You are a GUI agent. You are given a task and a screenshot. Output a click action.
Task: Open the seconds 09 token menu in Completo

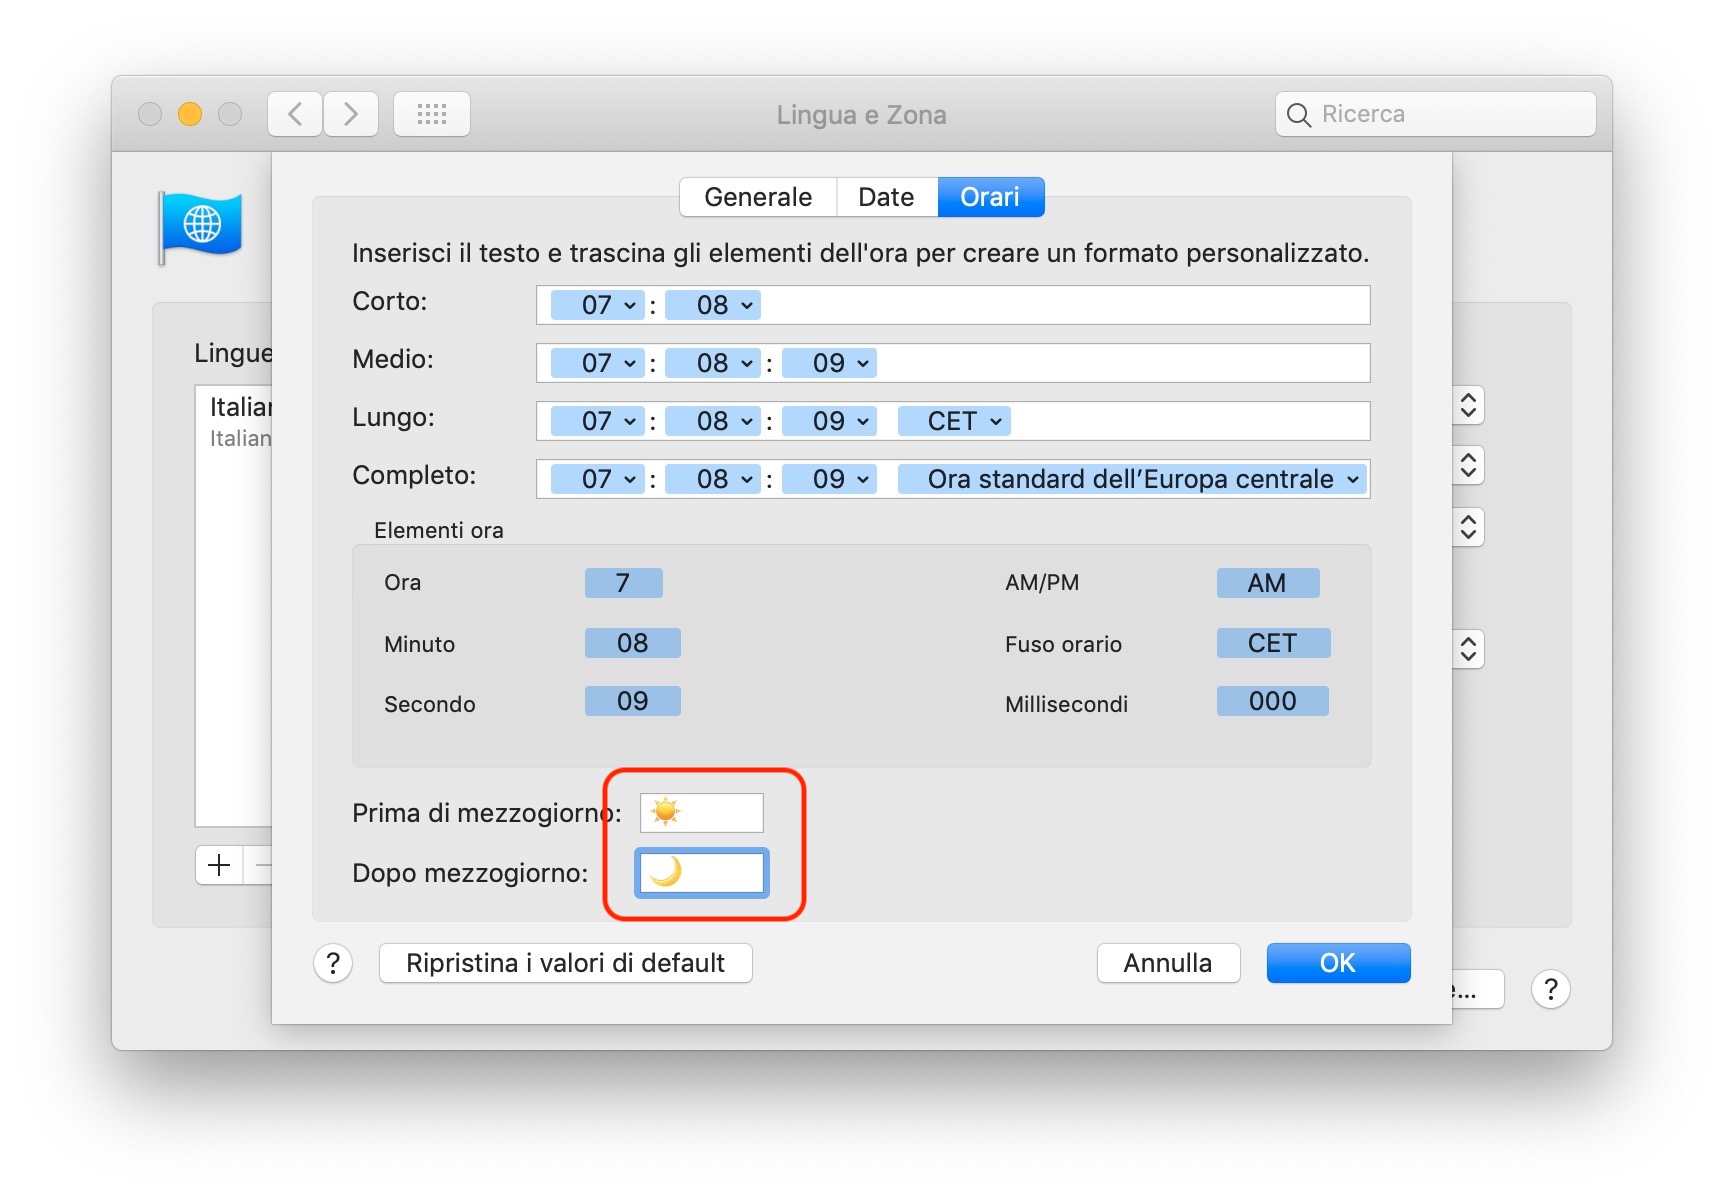[830, 479]
